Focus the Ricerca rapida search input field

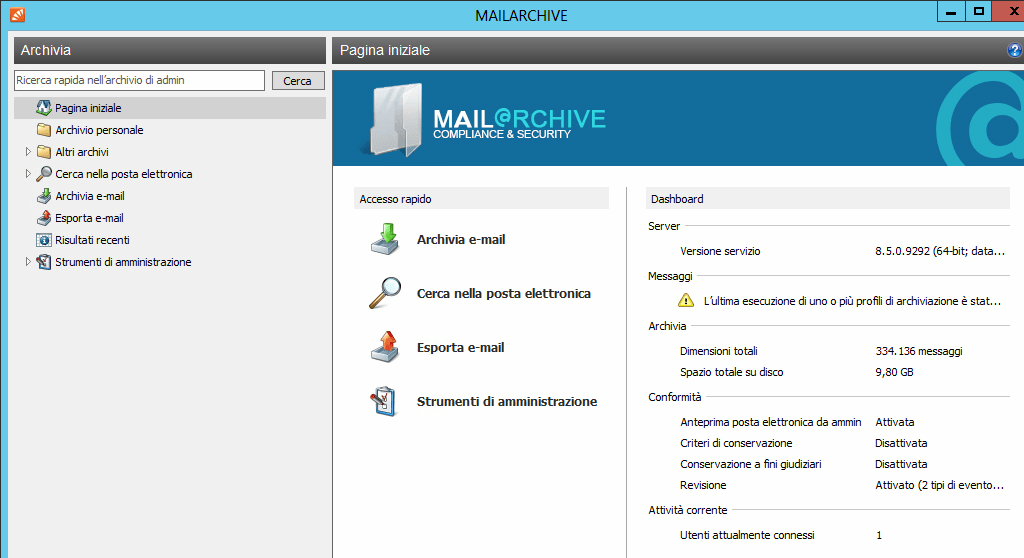point(139,80)
